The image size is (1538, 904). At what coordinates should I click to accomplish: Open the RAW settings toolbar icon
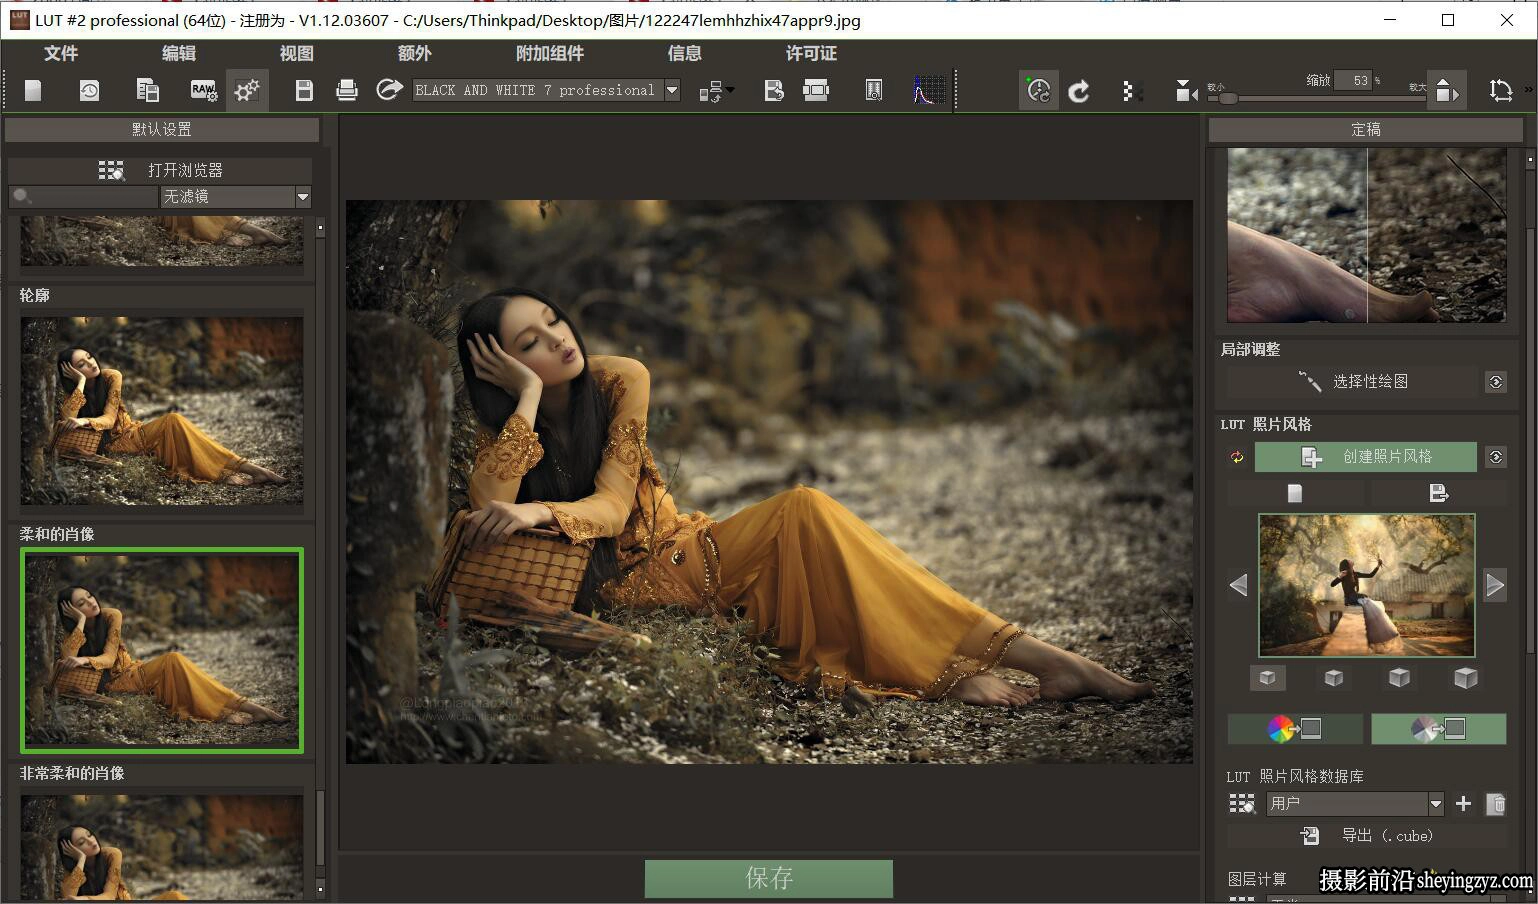[x=204, y=91]
